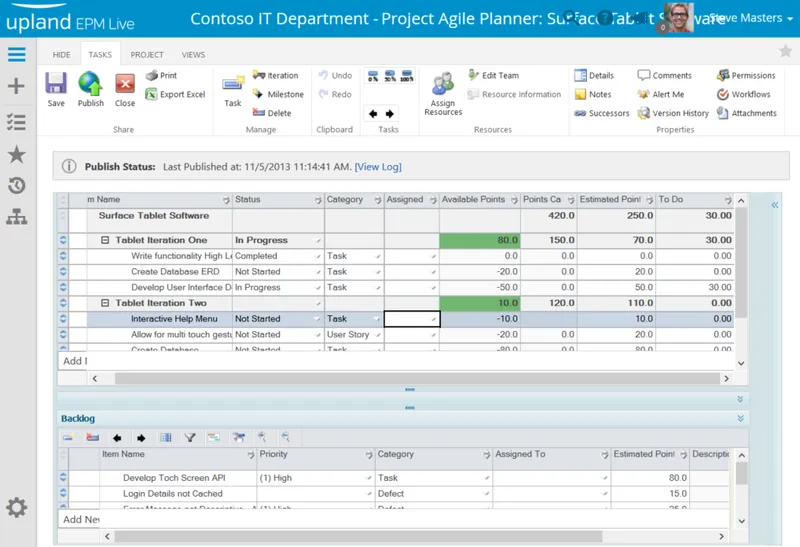Collapse Tablet Iteration One
The width and height of the screenshot is (800, 547).
pos(105,240)
